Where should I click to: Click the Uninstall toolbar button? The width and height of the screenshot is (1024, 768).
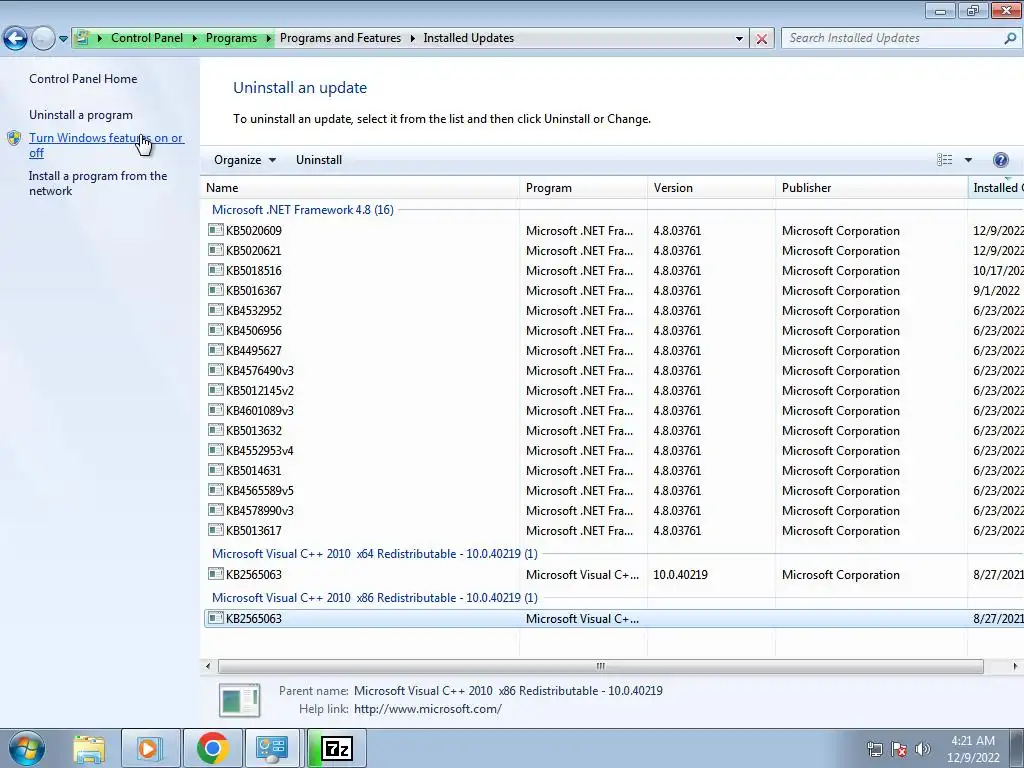click(319, 160)
